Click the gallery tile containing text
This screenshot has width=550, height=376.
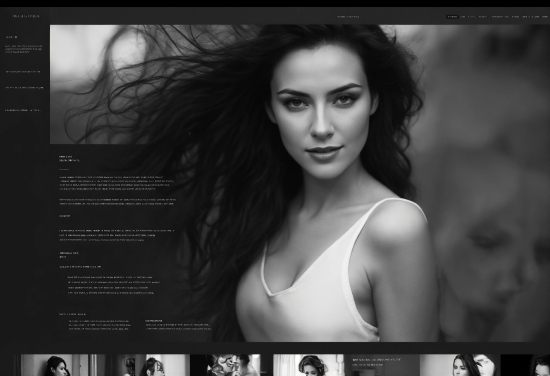pos(382,365)
